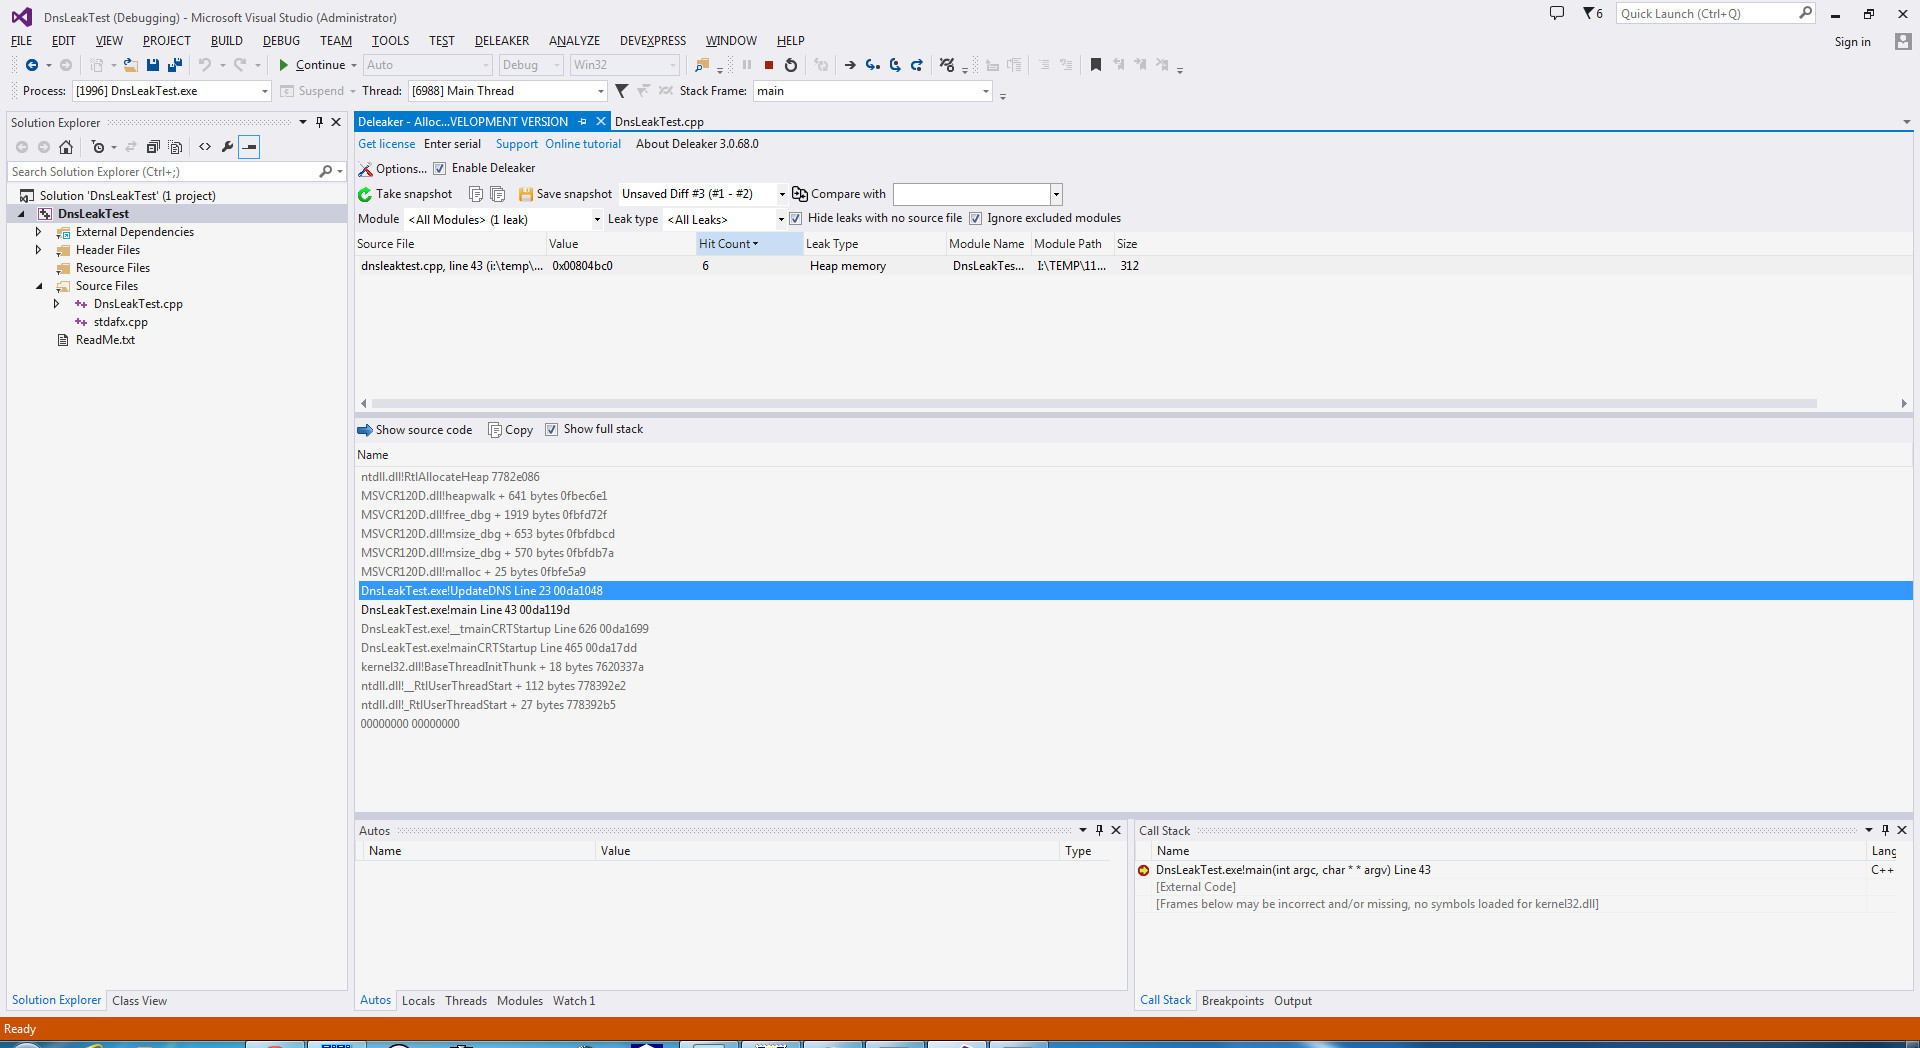Click the Get license link
1920x1048 pixels.
pyautogui.click(x=386, y=144)
